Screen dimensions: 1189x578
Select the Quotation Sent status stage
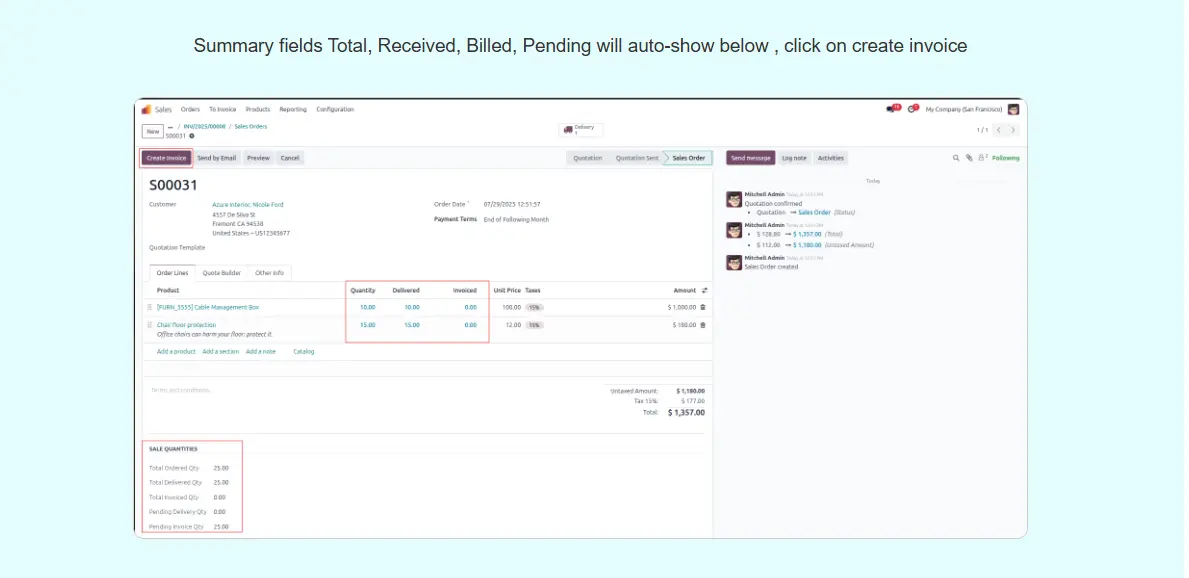click(636, 158)
